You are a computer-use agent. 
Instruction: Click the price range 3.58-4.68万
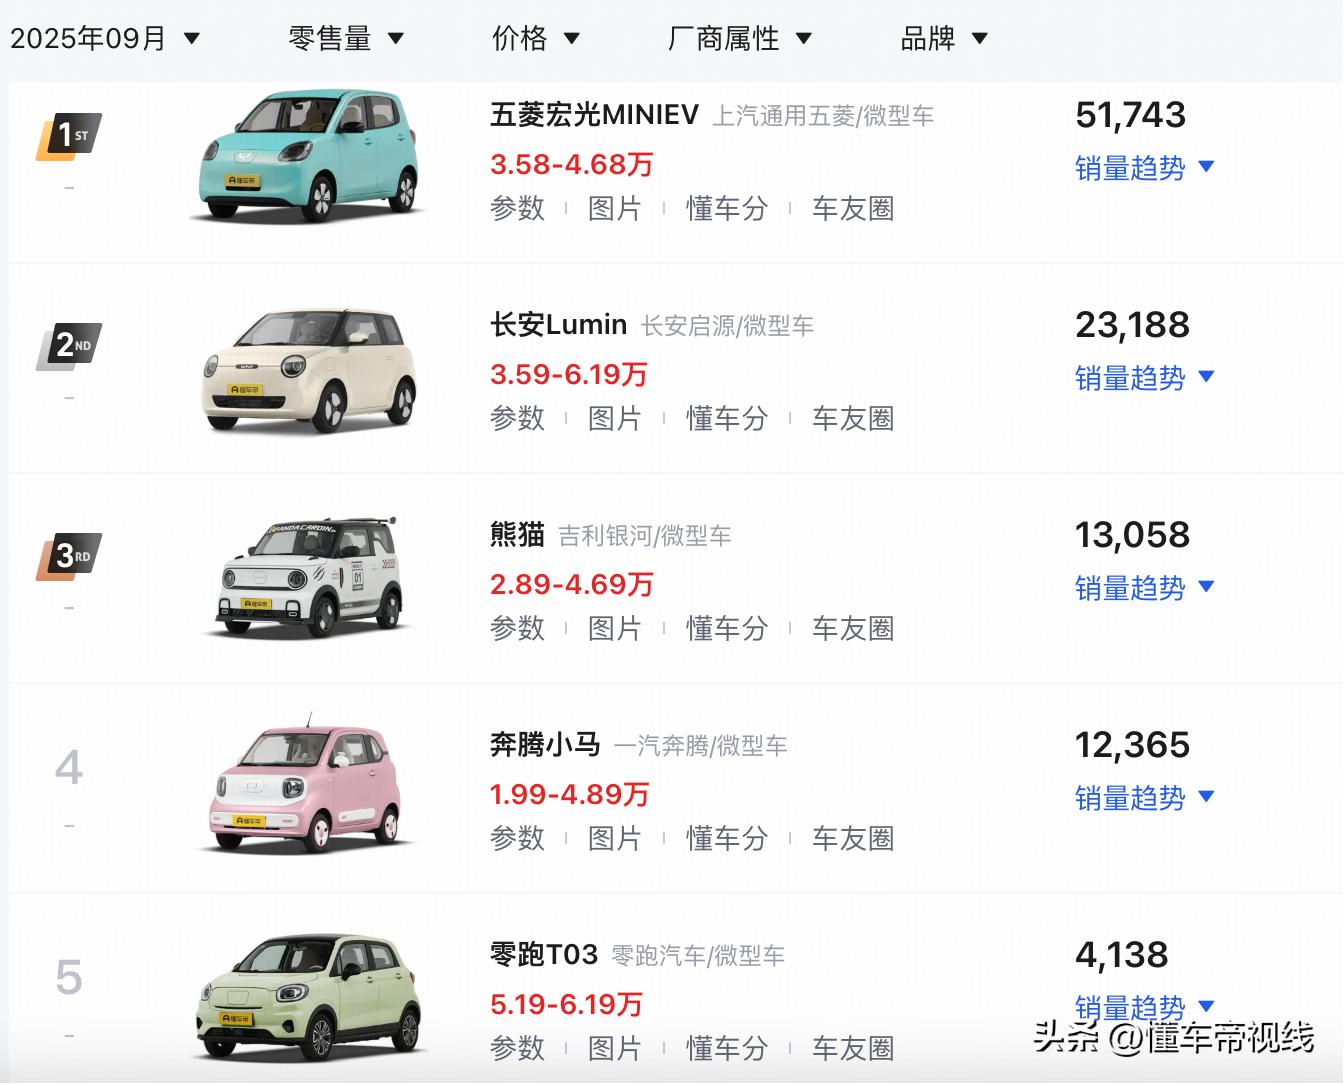pyautogui.click(x=571, y=165)
